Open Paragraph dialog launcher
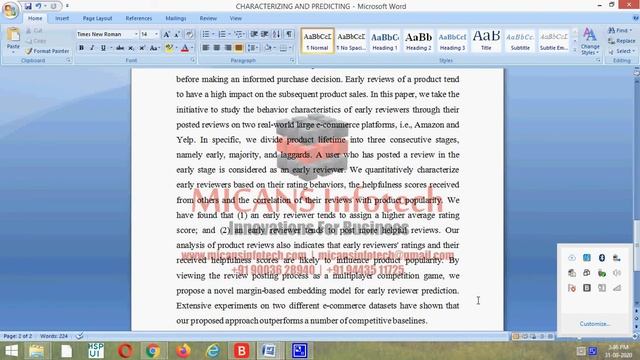The image size is (640, 360). (292, 60)
